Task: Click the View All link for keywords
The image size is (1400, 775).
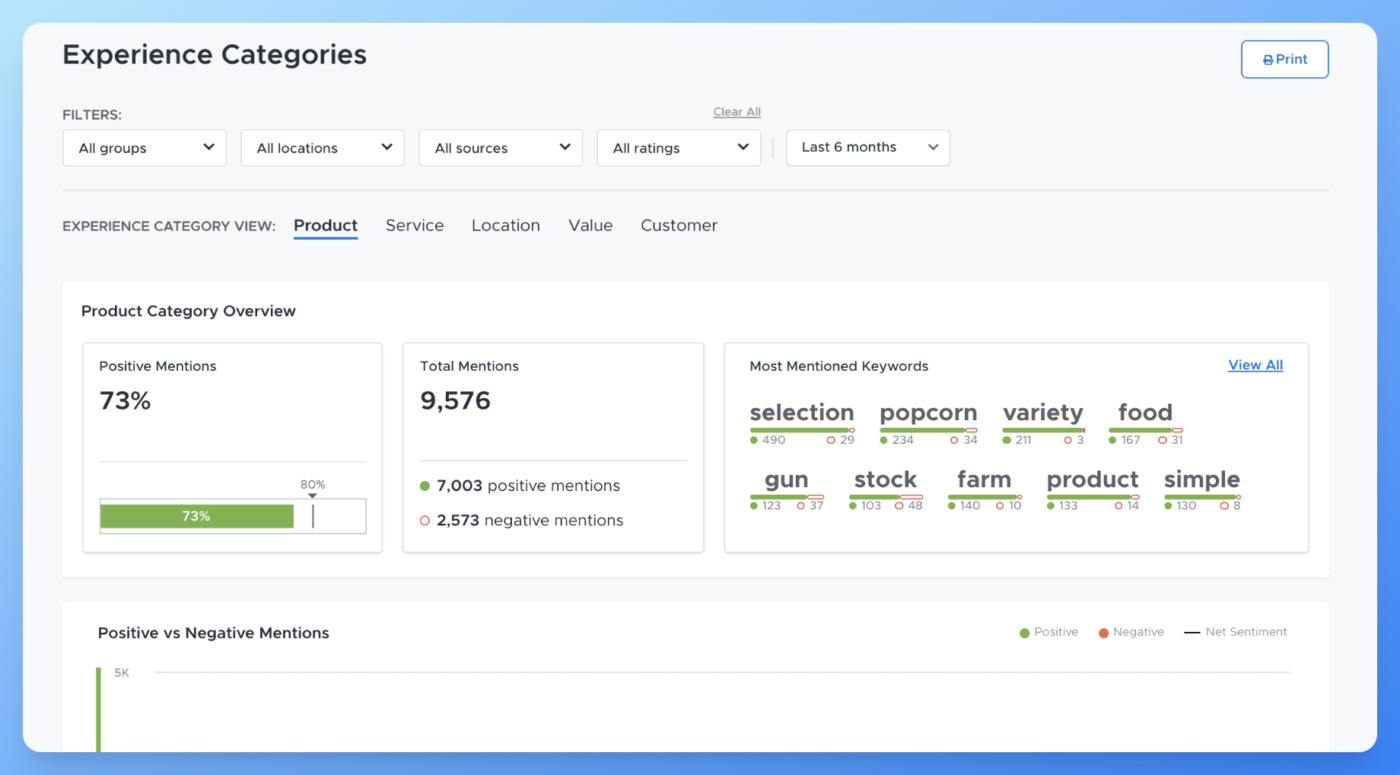Action: (x=1255, y=365)
